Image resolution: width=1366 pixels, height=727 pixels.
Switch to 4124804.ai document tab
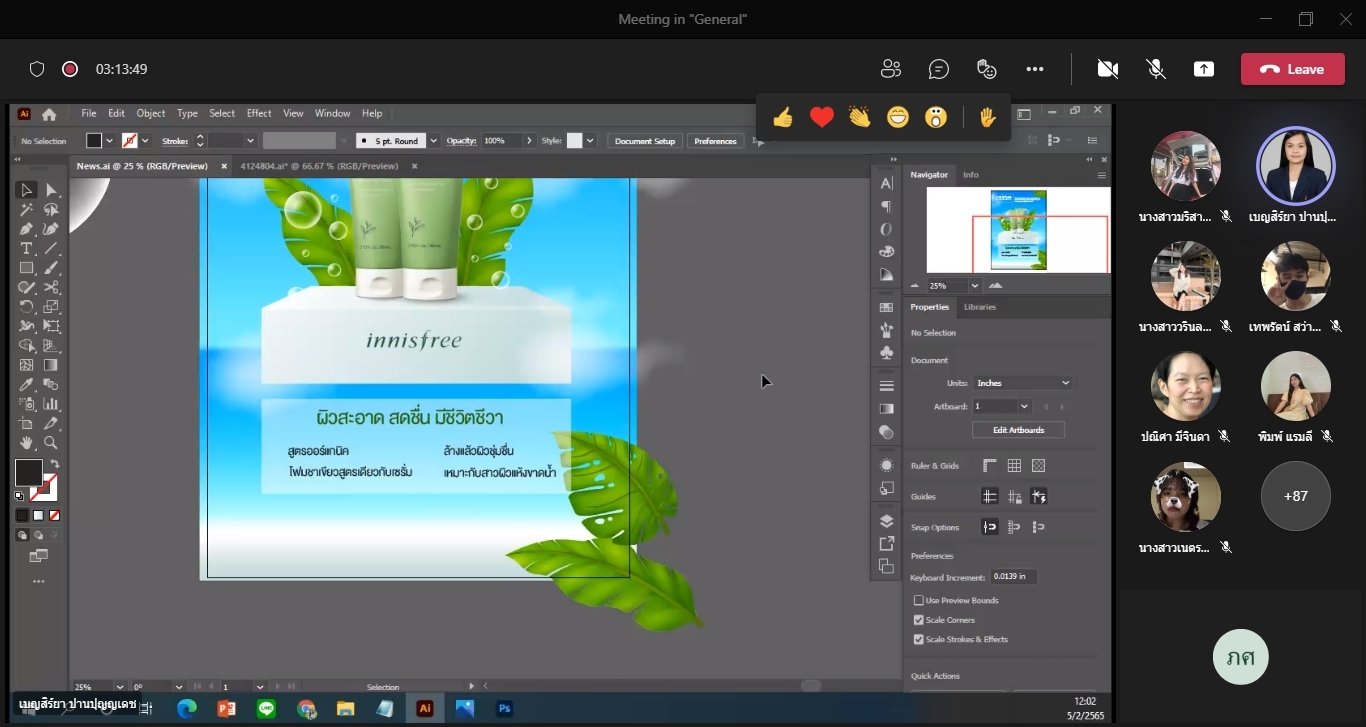click(x=319, y=166)
